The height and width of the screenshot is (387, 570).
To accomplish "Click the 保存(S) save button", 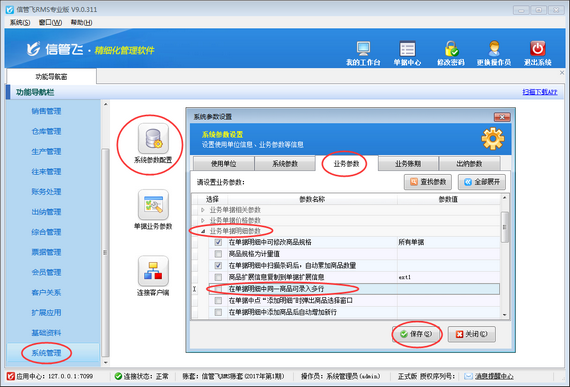I will point(416,334).
